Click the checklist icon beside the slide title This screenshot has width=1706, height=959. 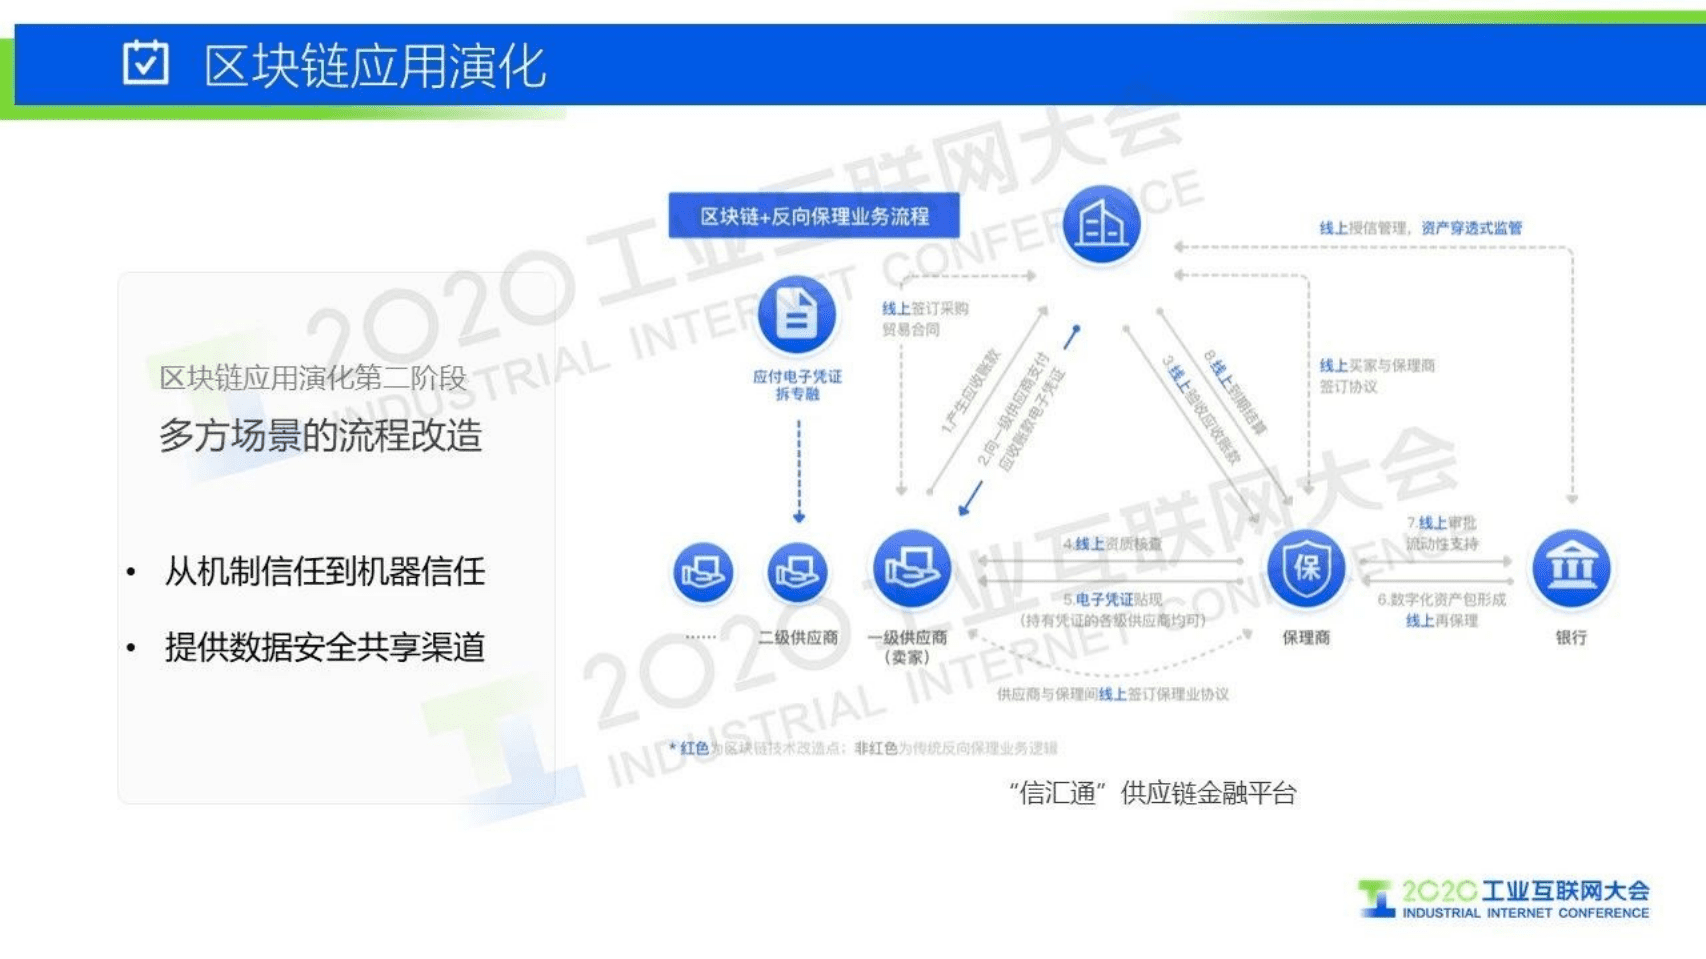(x=146, y=64)
